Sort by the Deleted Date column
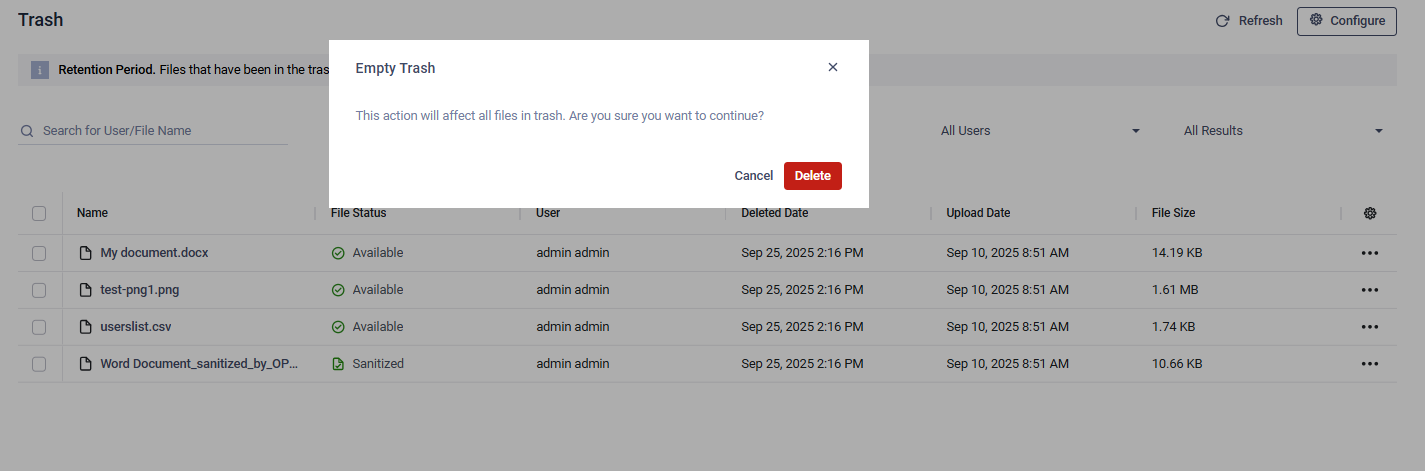This screenshot has width=1425, height=471. tap(775, 213)
